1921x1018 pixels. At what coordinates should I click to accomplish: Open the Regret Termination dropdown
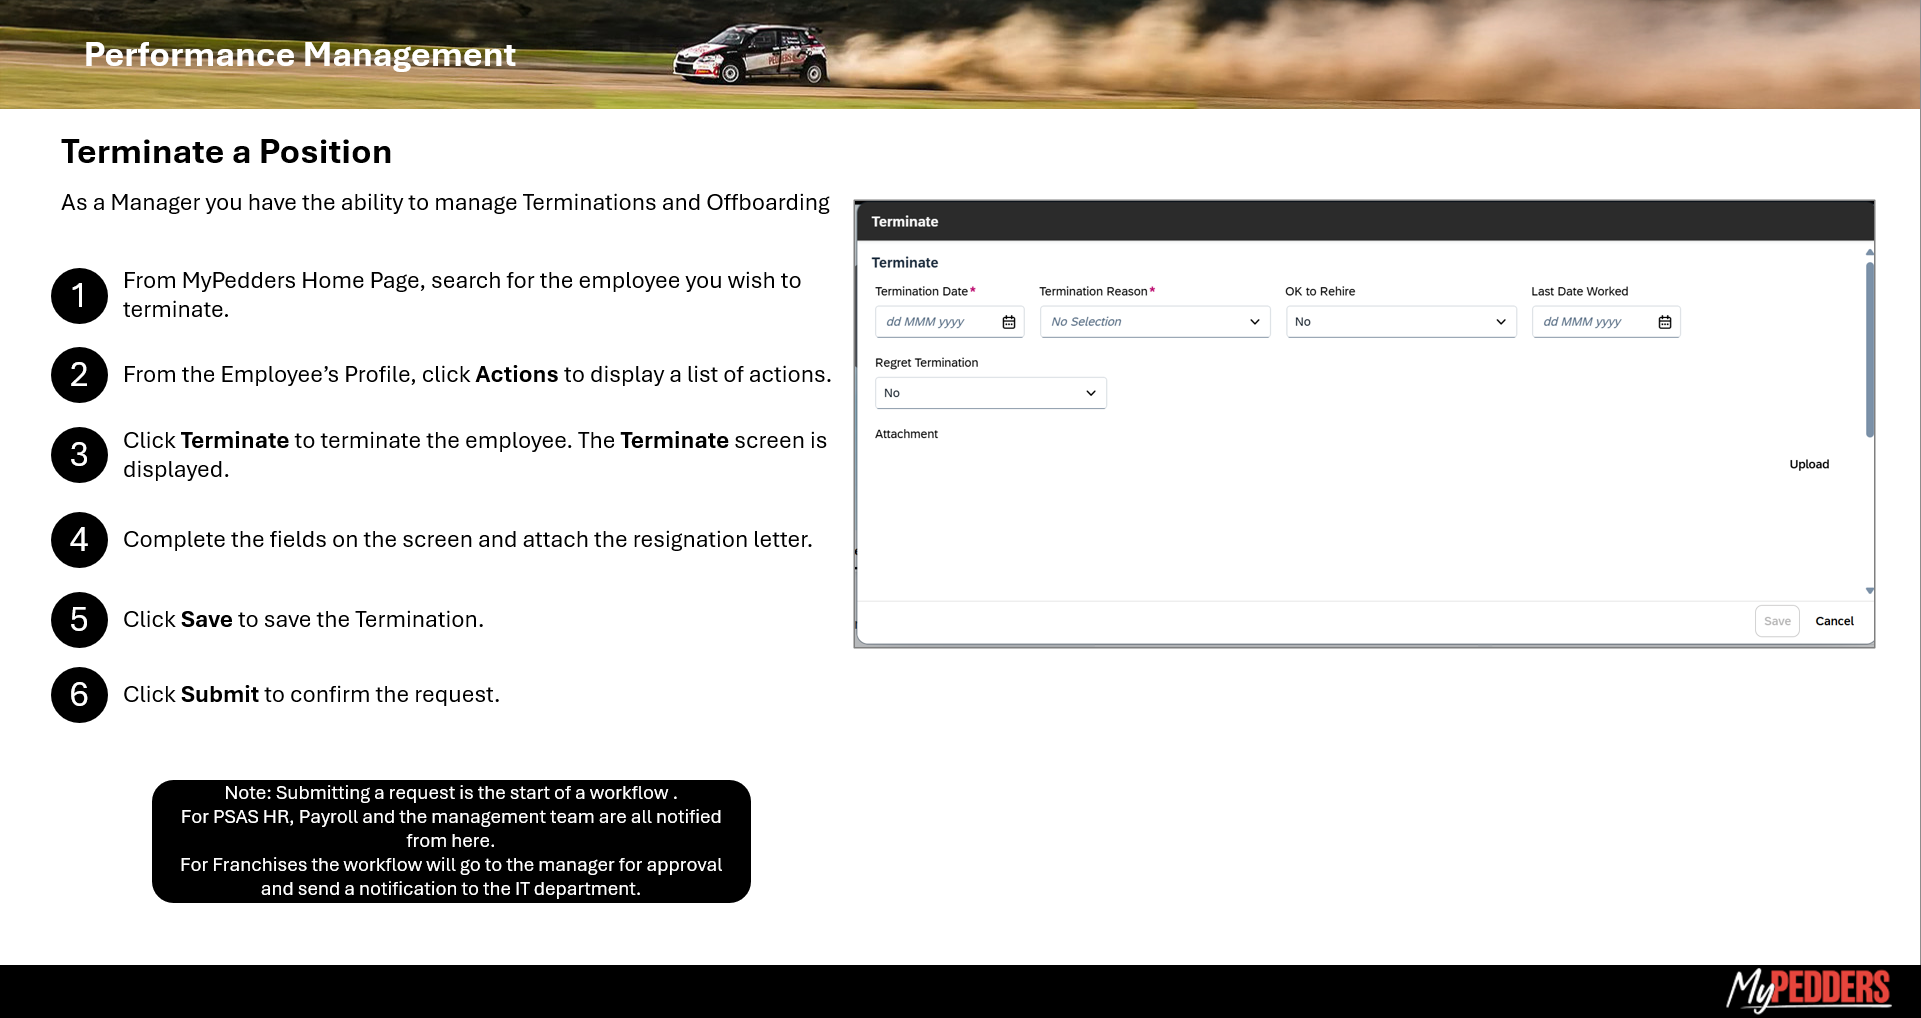(x=990, y=393)
